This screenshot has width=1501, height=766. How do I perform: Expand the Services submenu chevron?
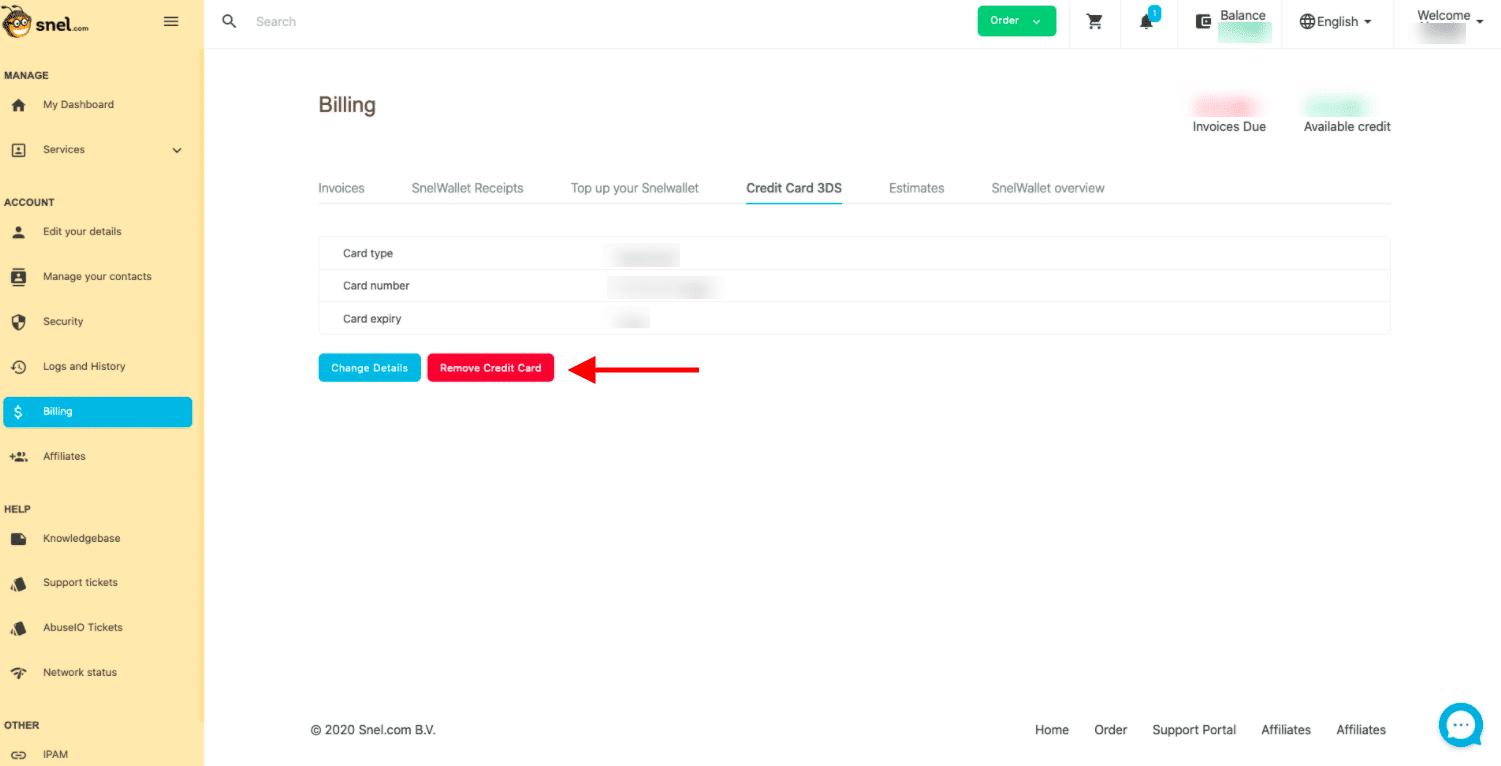point(177,151)
